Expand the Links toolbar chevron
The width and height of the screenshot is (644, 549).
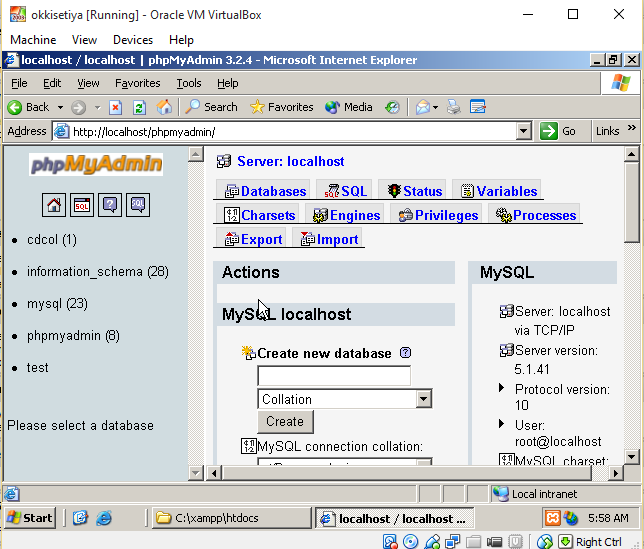(x=632, y=128)
